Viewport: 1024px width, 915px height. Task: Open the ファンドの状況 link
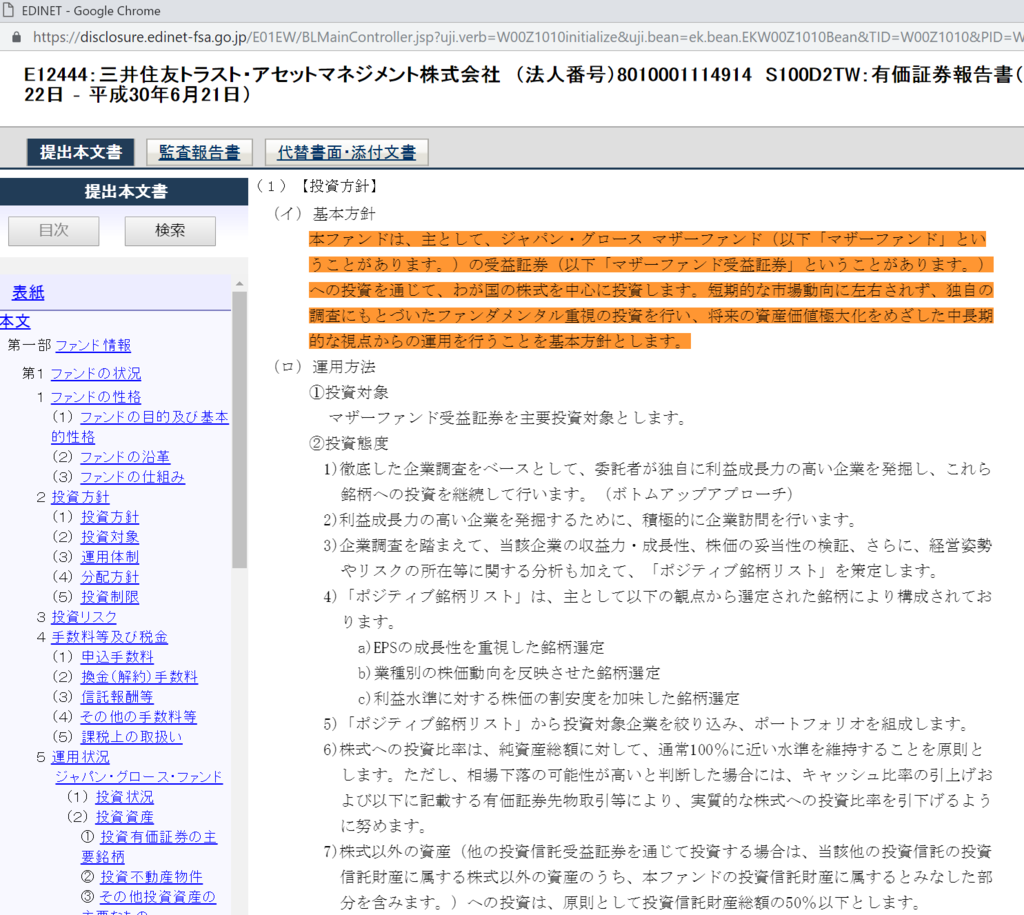[x=96, y=373]
